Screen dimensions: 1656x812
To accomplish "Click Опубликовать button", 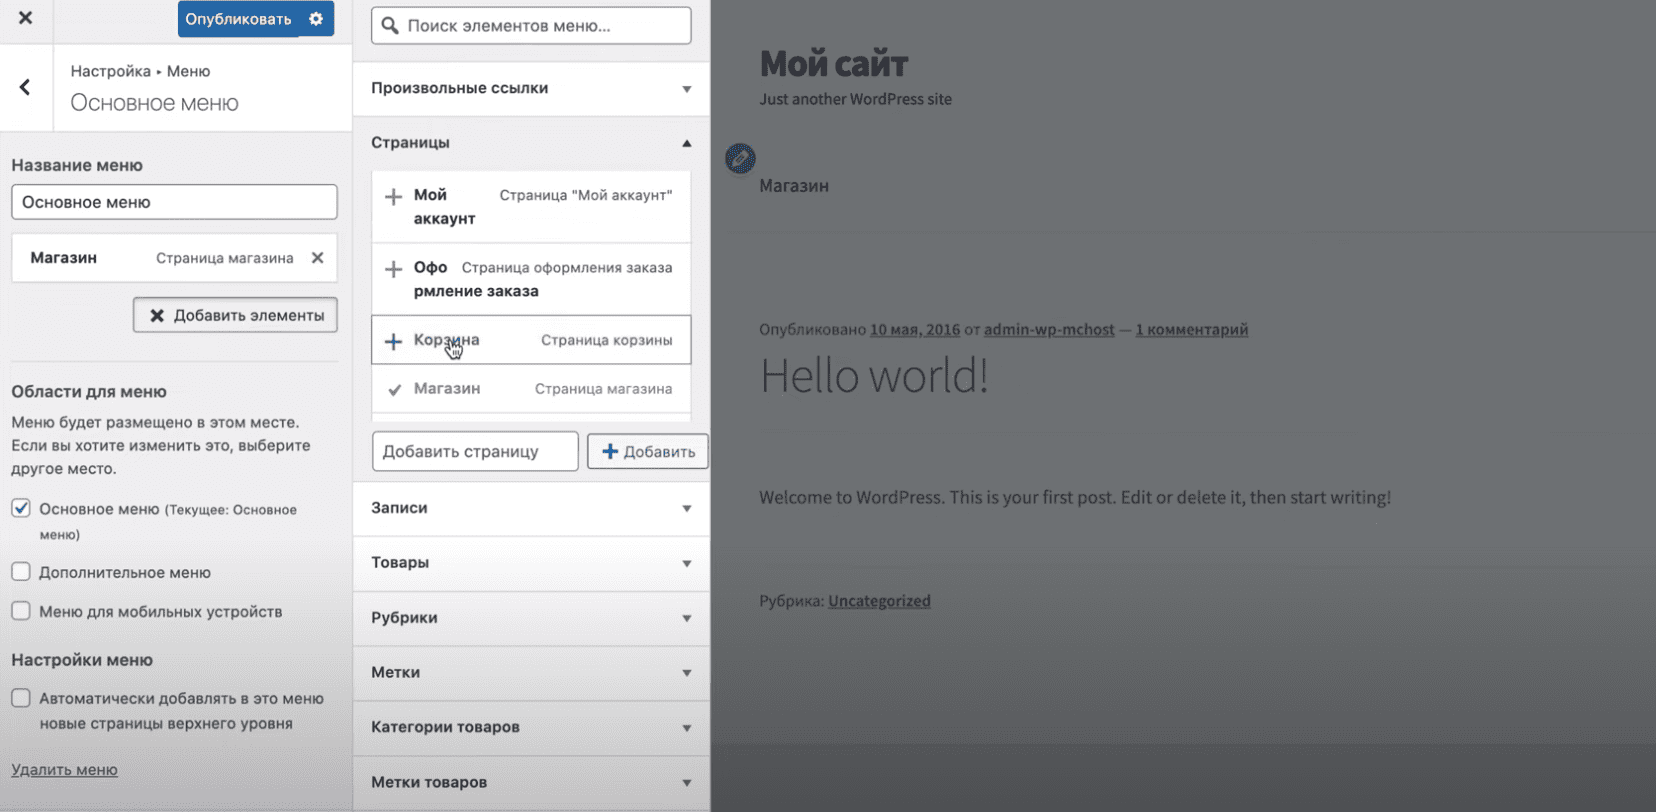I will [x=238, y=19].
